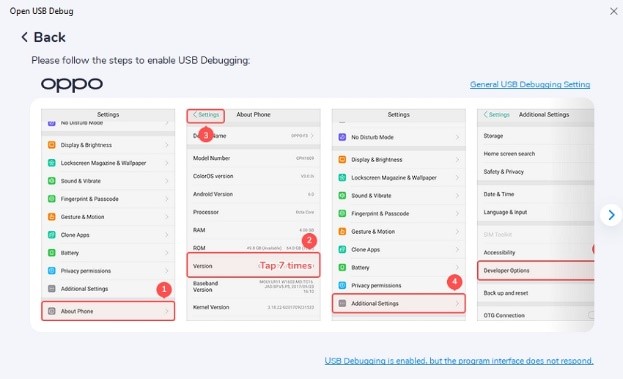Click the Model Number row
Image resolution: width=623 pixels, height=379 pixels.
[253, 158]
